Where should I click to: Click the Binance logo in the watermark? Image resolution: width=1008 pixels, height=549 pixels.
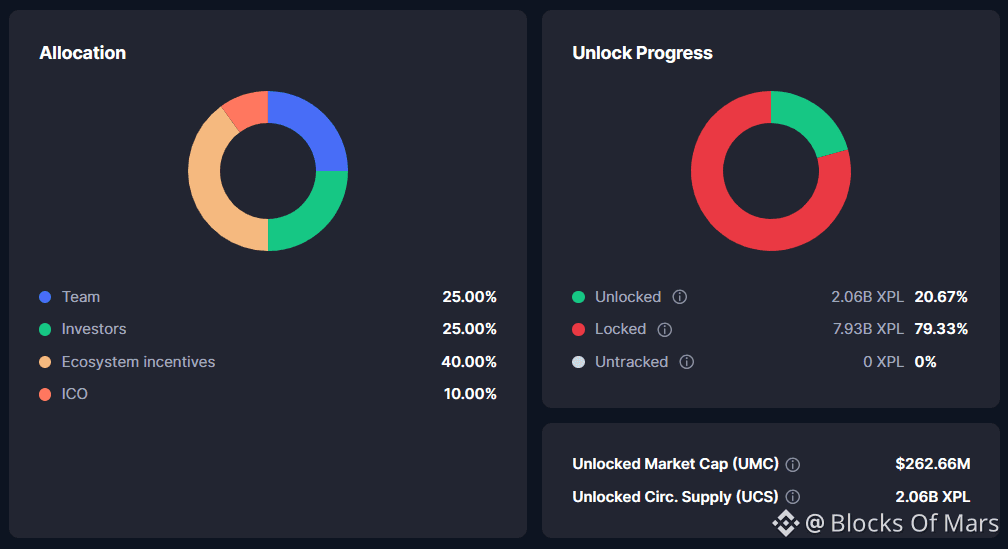pos(785,523)
